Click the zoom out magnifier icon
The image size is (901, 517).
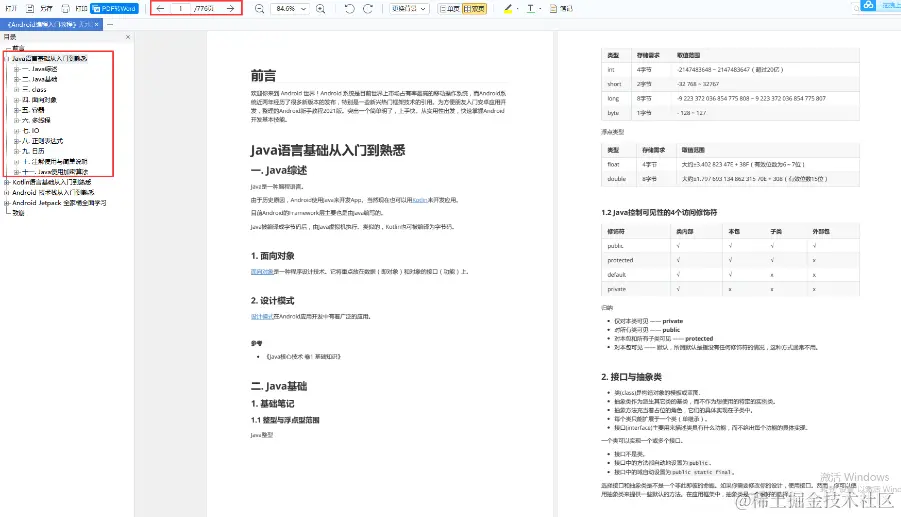tap(259, 9)
